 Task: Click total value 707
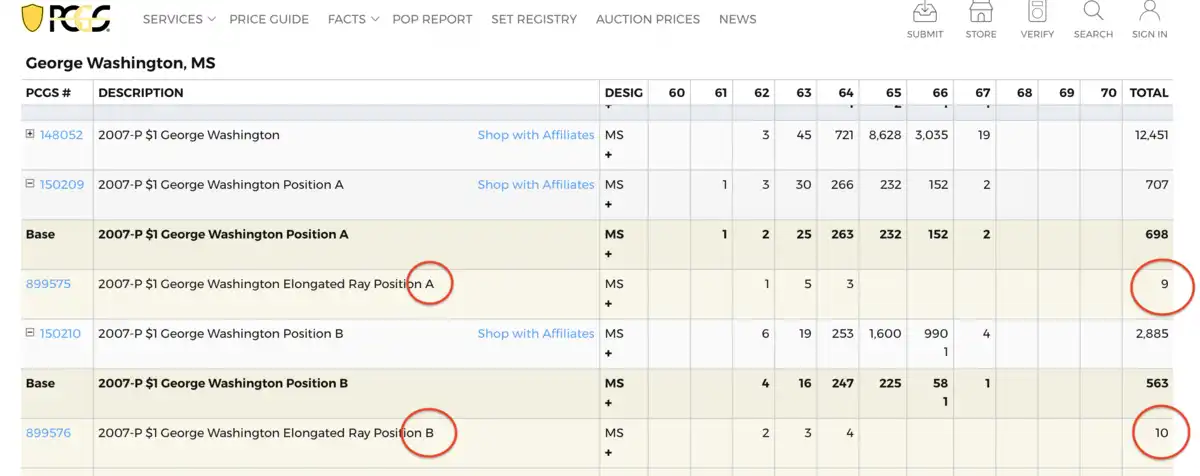click(1157, 185)
